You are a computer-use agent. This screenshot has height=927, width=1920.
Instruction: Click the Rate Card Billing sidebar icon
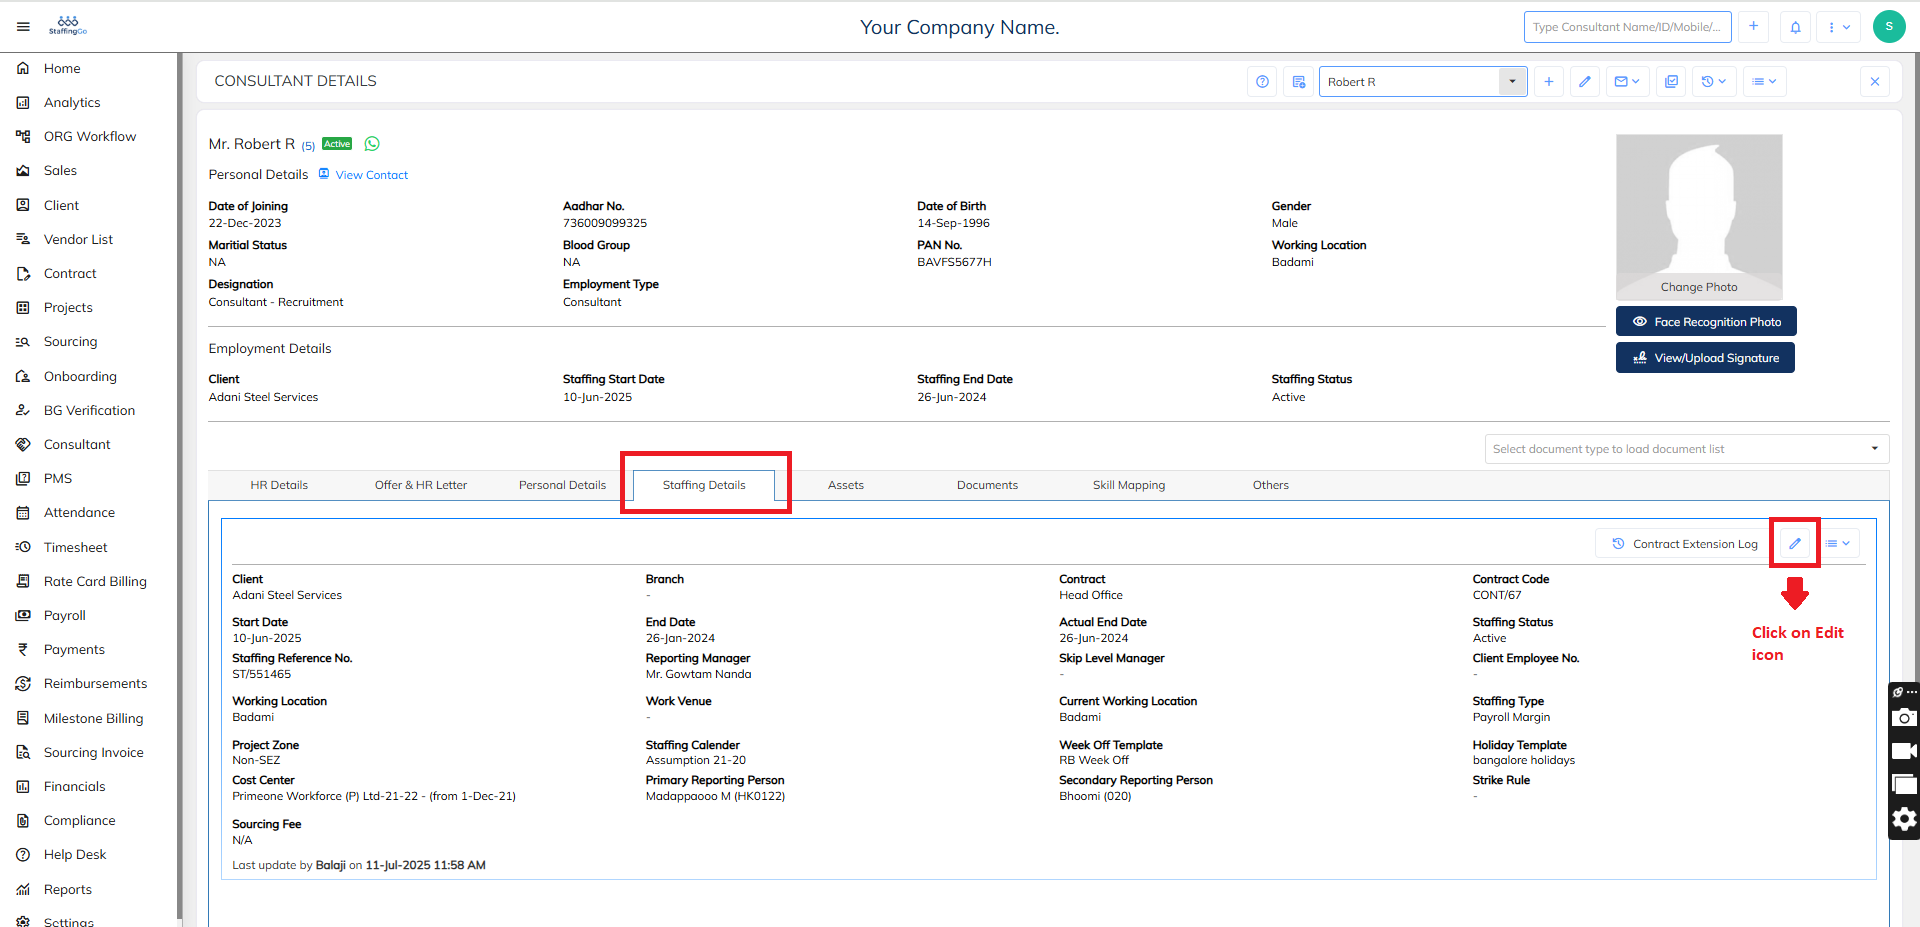pos(23,582)
